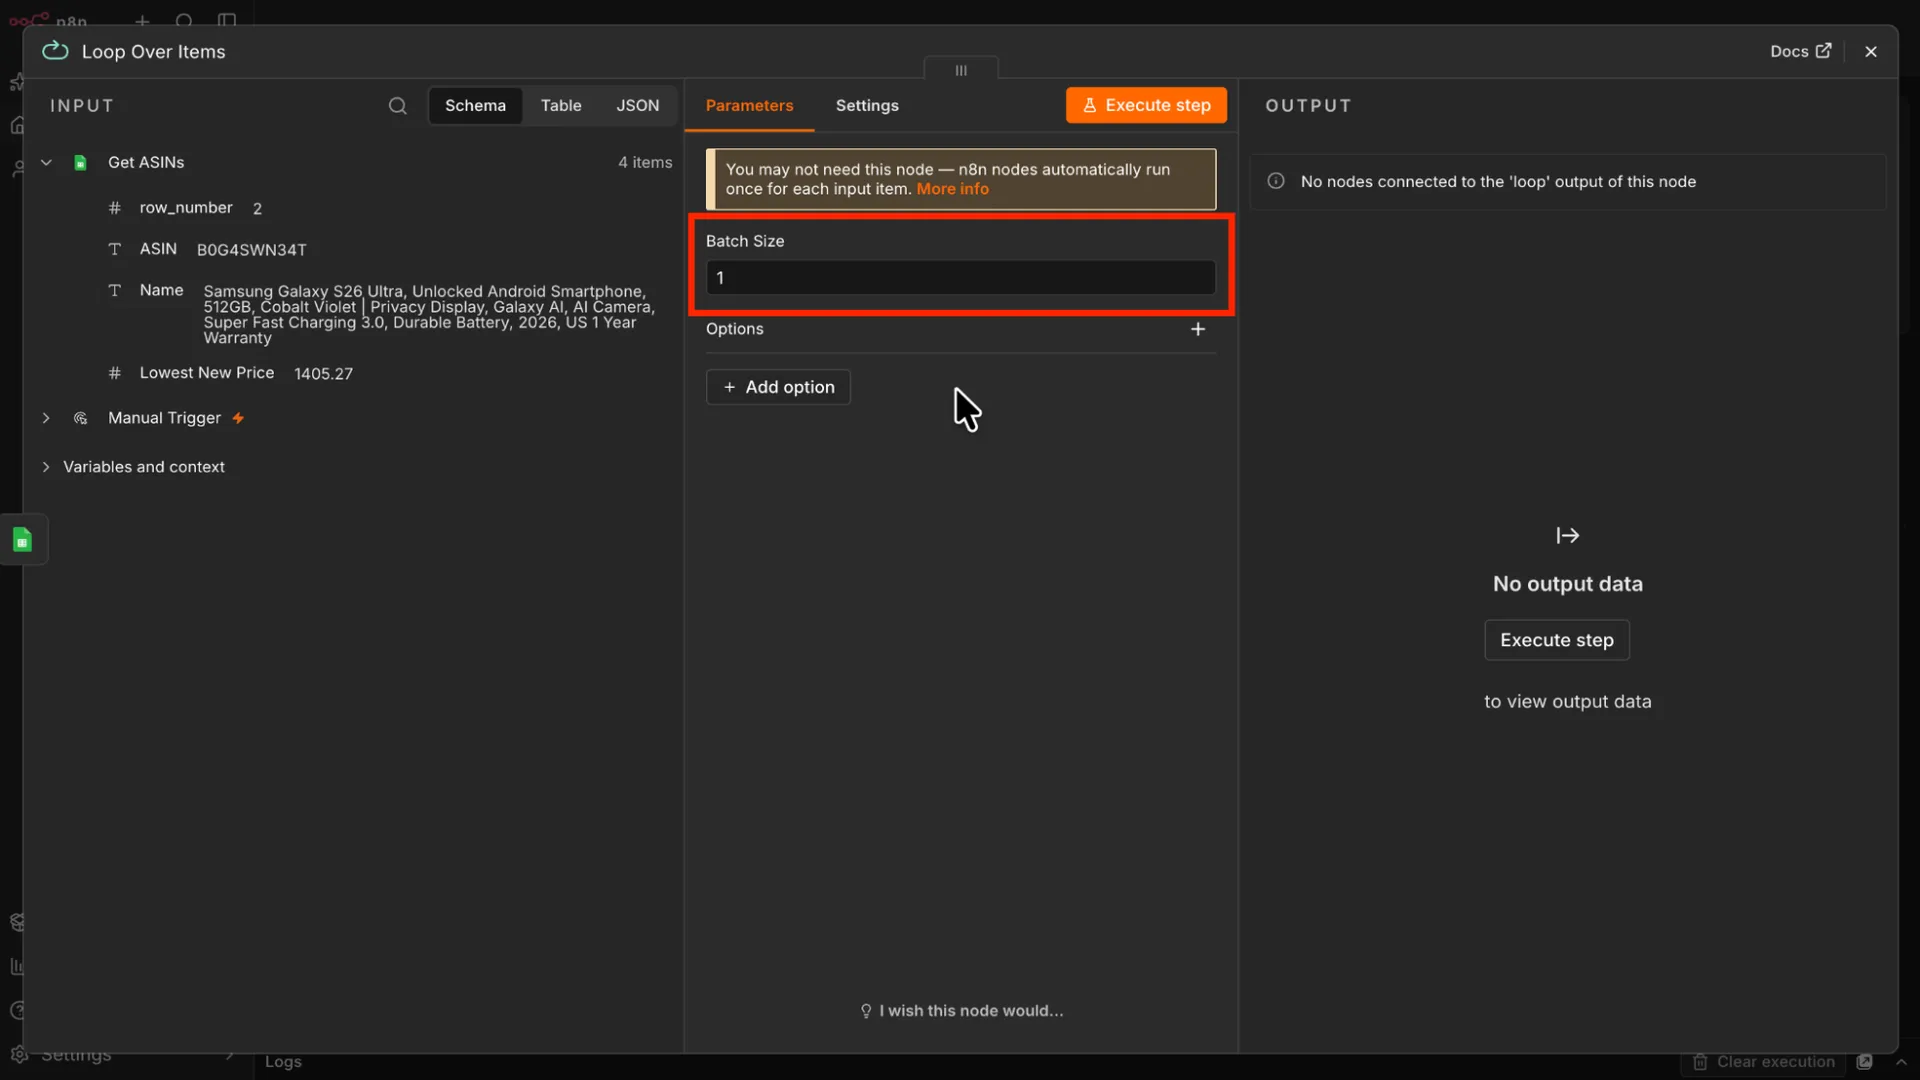
Task: Open the Parameters tab
Action: pyautogui.click(x=749, y=106)
